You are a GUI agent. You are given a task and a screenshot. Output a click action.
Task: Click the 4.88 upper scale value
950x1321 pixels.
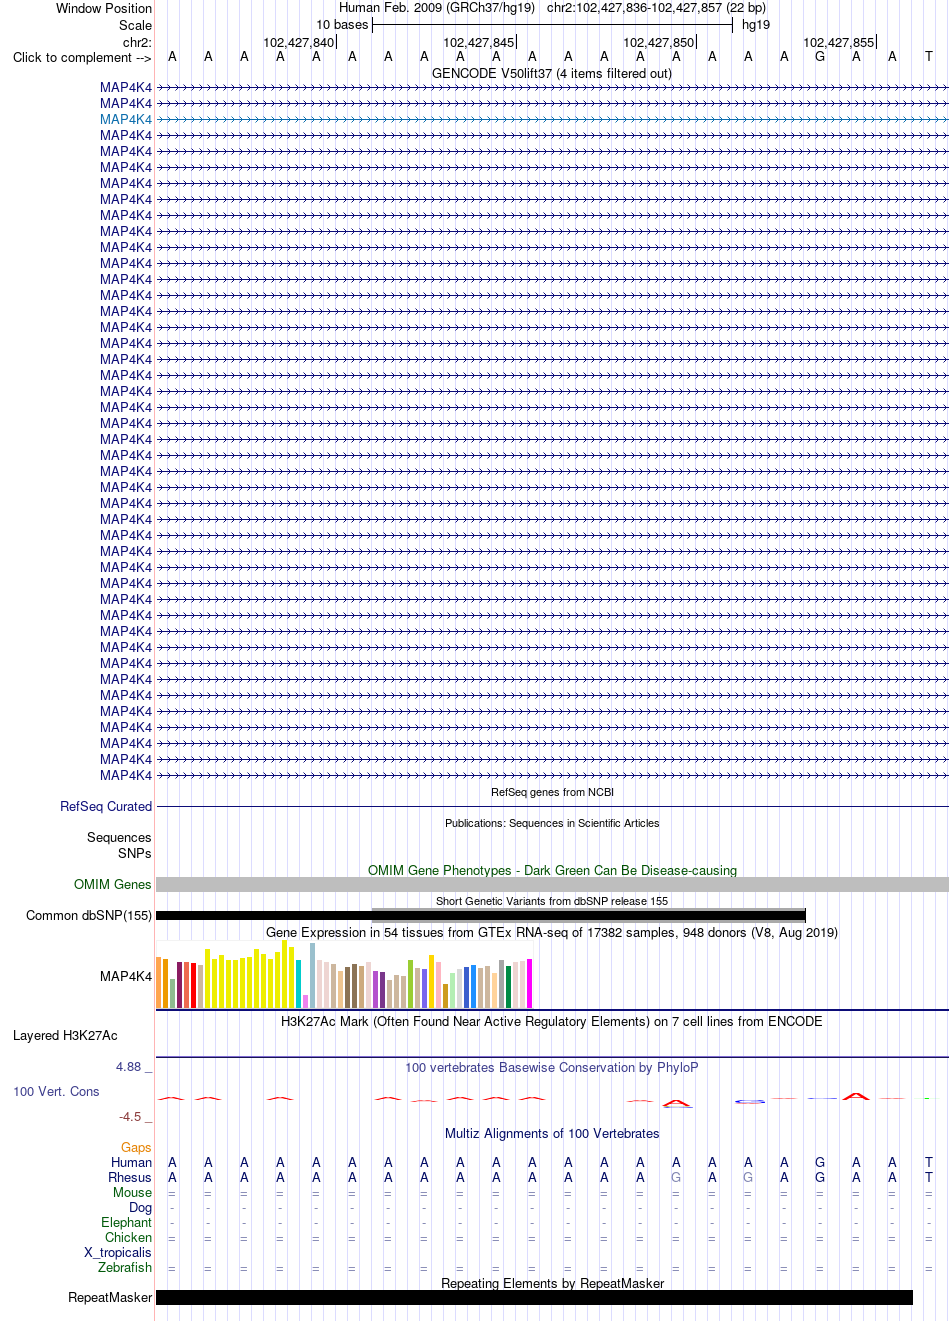point(129,1067)
